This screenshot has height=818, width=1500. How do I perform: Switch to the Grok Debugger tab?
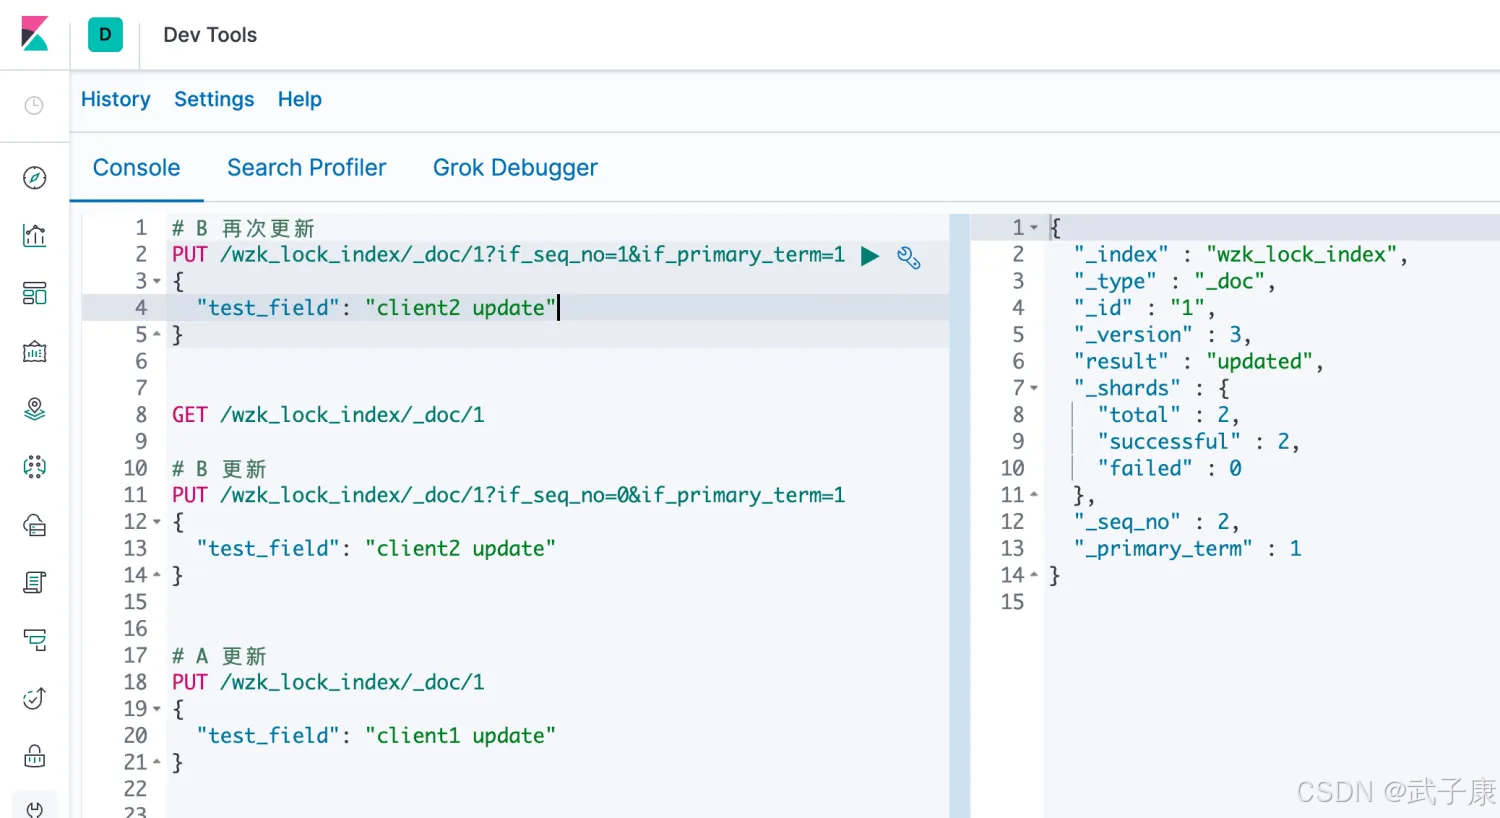515,168
